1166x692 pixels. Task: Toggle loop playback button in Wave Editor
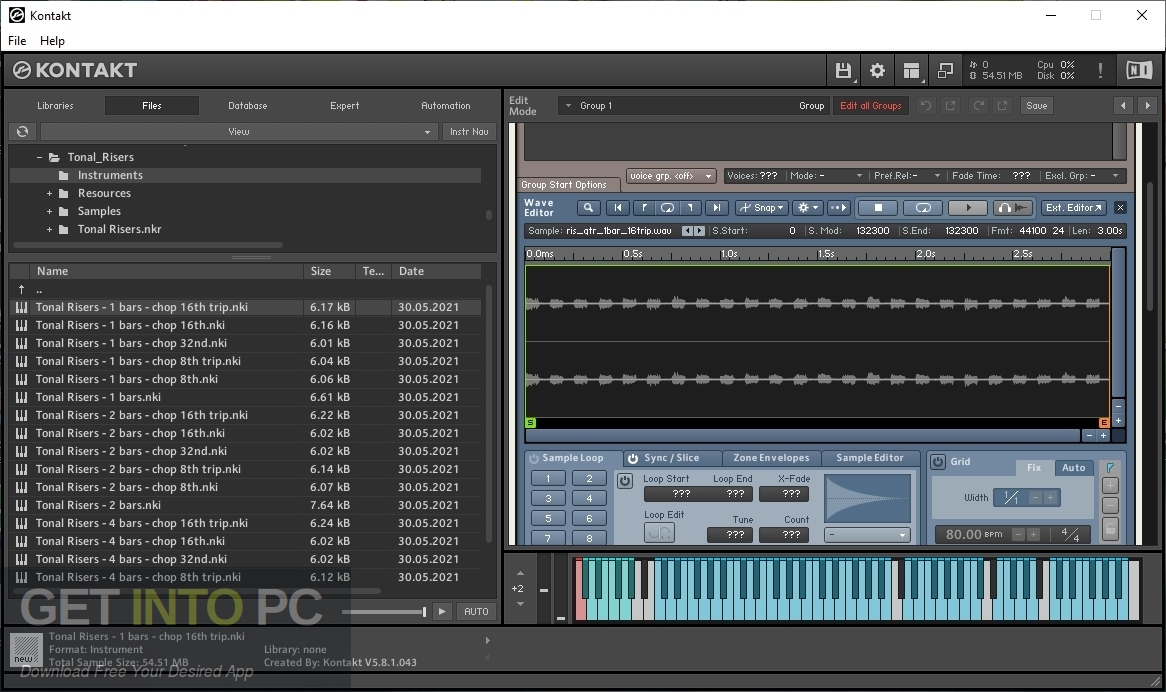point(923,208)
